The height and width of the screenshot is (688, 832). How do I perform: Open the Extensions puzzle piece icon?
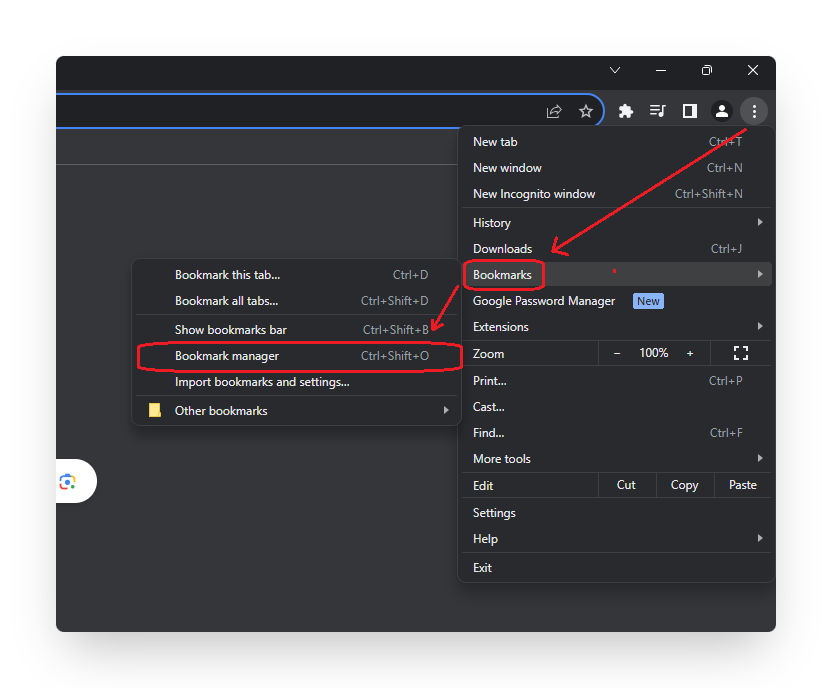pos(626,111)
